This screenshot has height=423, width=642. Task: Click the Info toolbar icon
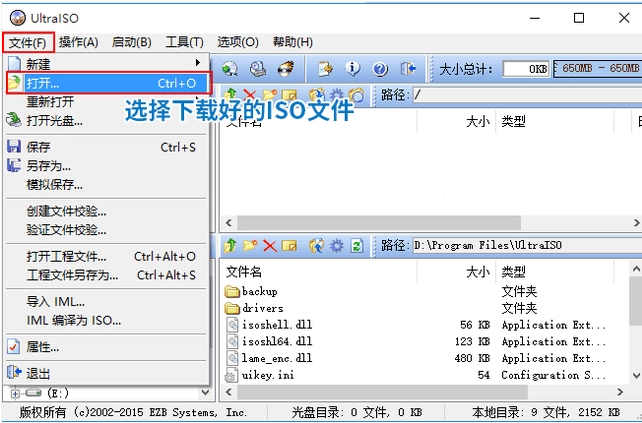[x=352, y=69]
